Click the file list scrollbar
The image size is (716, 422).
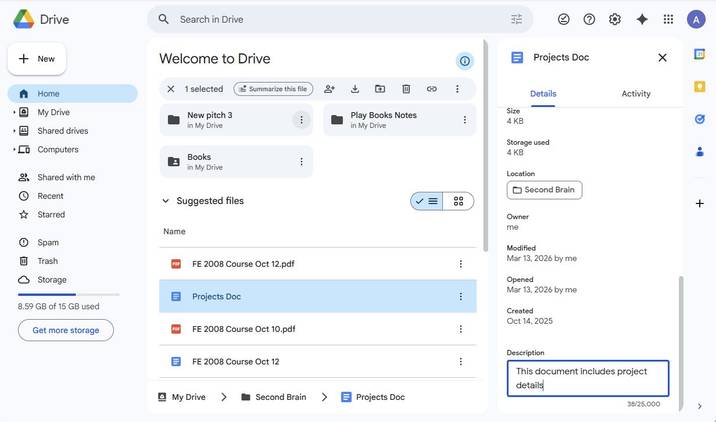pyautogui.click(x=485, y=146)
